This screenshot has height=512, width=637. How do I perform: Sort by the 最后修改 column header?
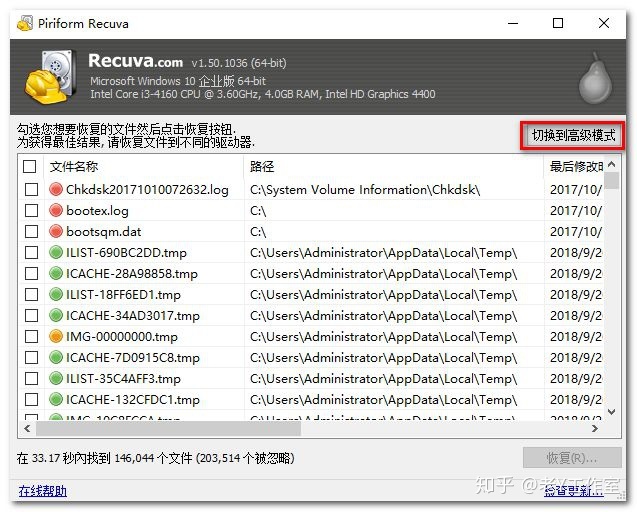pos(574,167)
